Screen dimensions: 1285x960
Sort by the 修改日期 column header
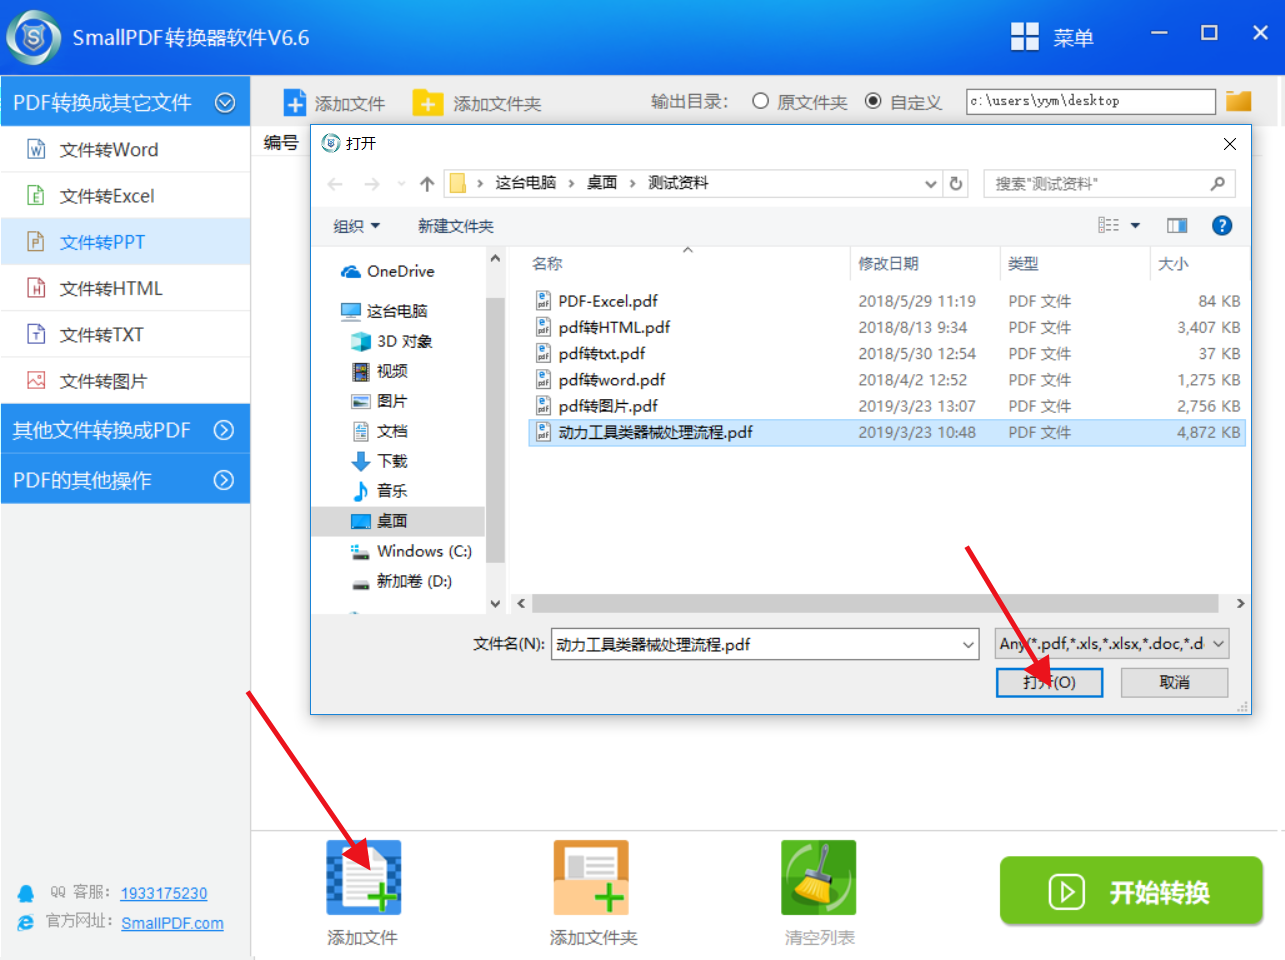tap(888, 263)
